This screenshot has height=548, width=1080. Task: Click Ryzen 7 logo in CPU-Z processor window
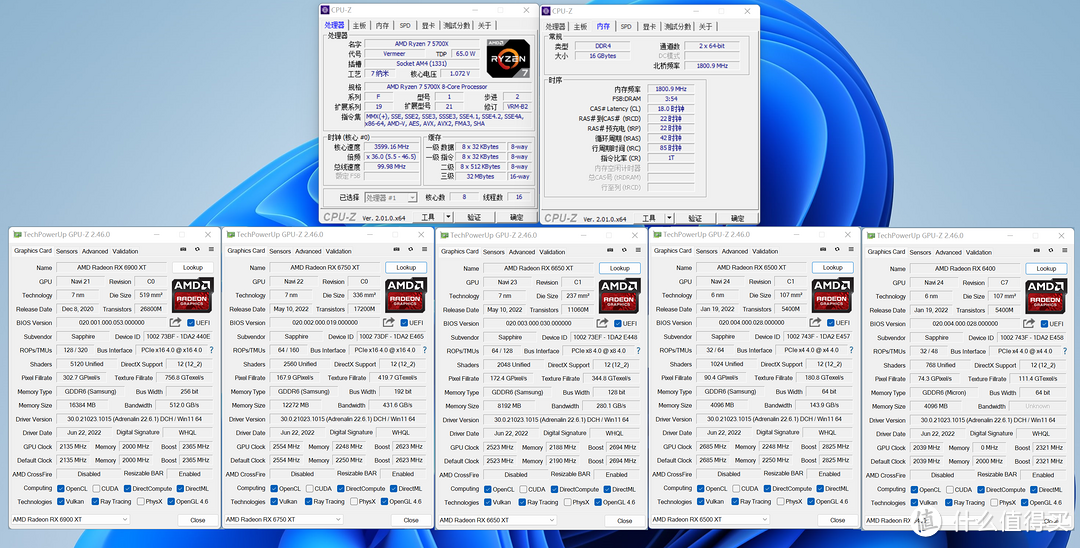[508, 58]
